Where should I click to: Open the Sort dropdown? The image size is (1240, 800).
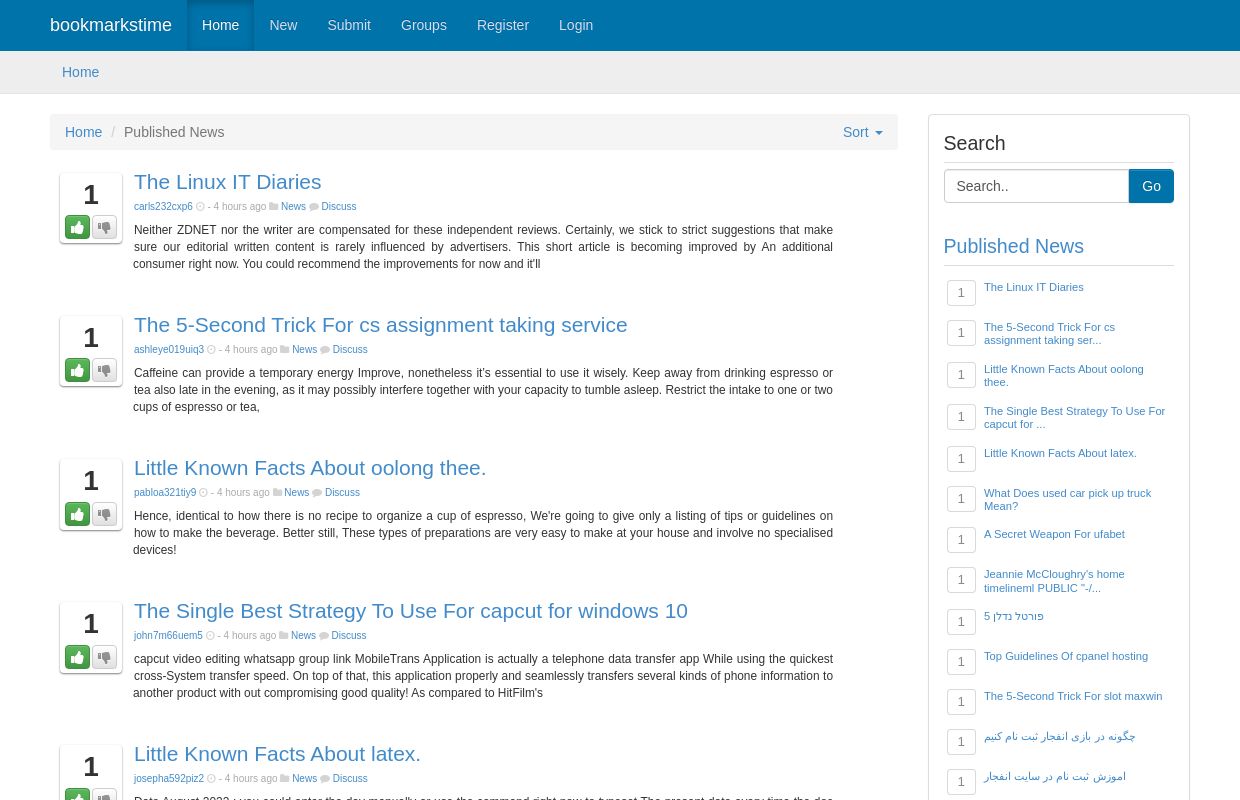point(862,132)
